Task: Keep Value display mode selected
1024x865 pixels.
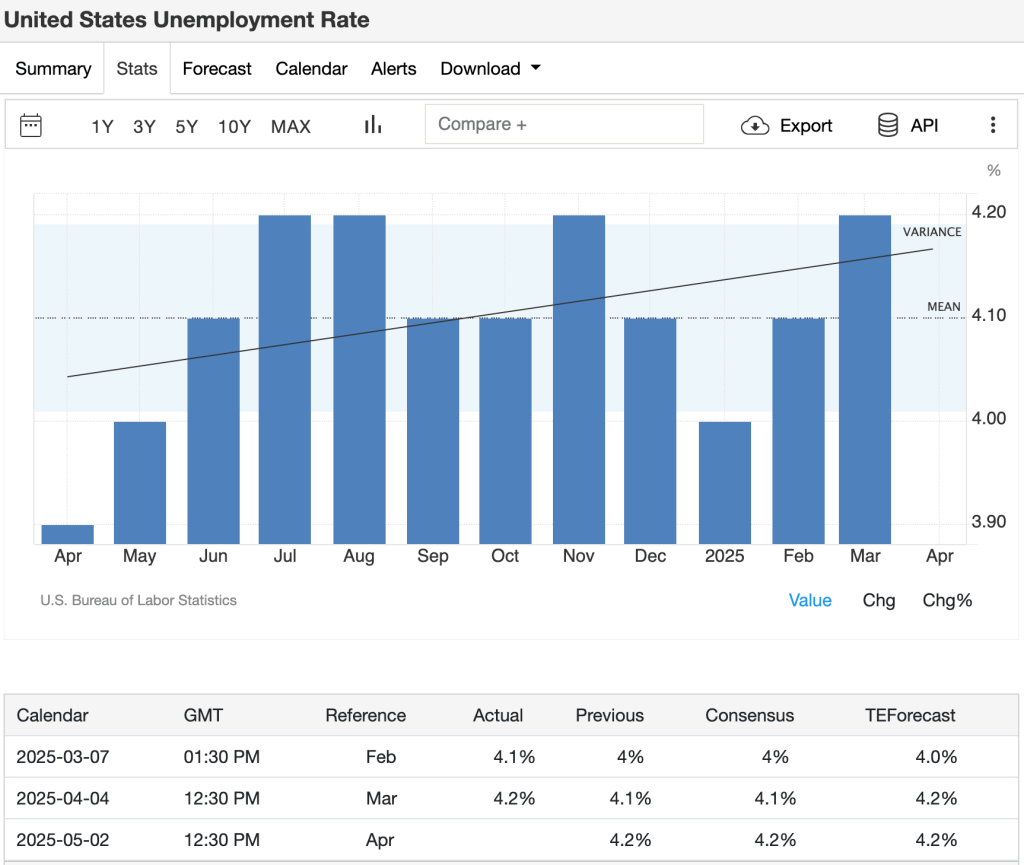Action: tap(810, 600)
